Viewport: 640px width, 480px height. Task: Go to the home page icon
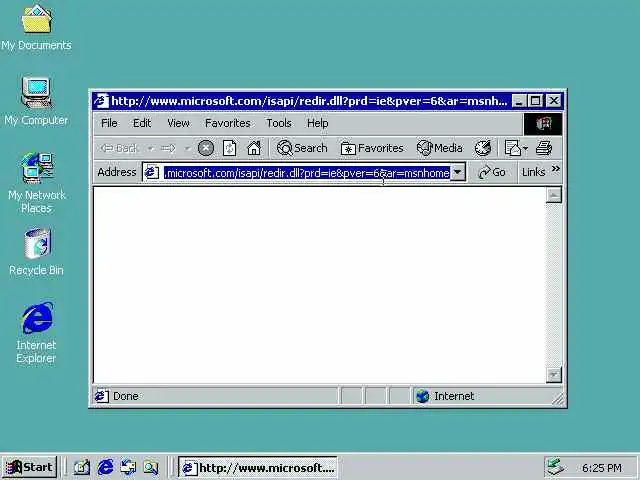(x=254, y=148)
